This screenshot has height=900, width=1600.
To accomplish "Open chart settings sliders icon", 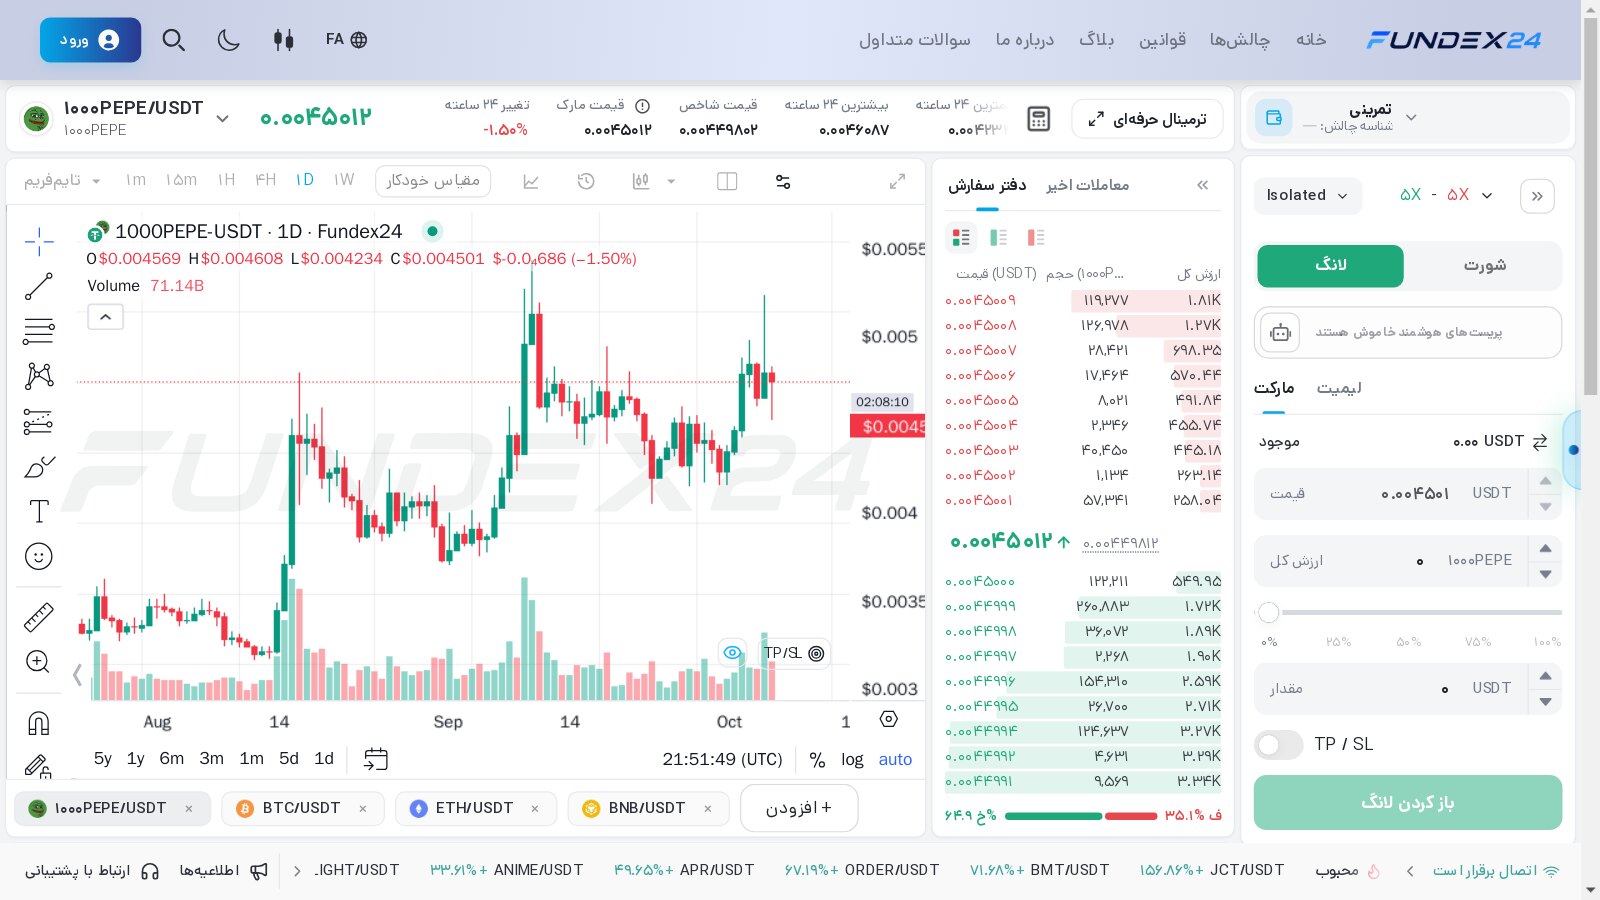I will click(783, 181).
